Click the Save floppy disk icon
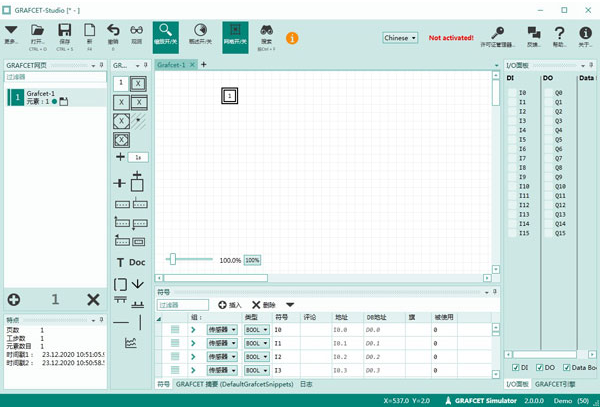 pyautogui.click(x=65, y=32)
